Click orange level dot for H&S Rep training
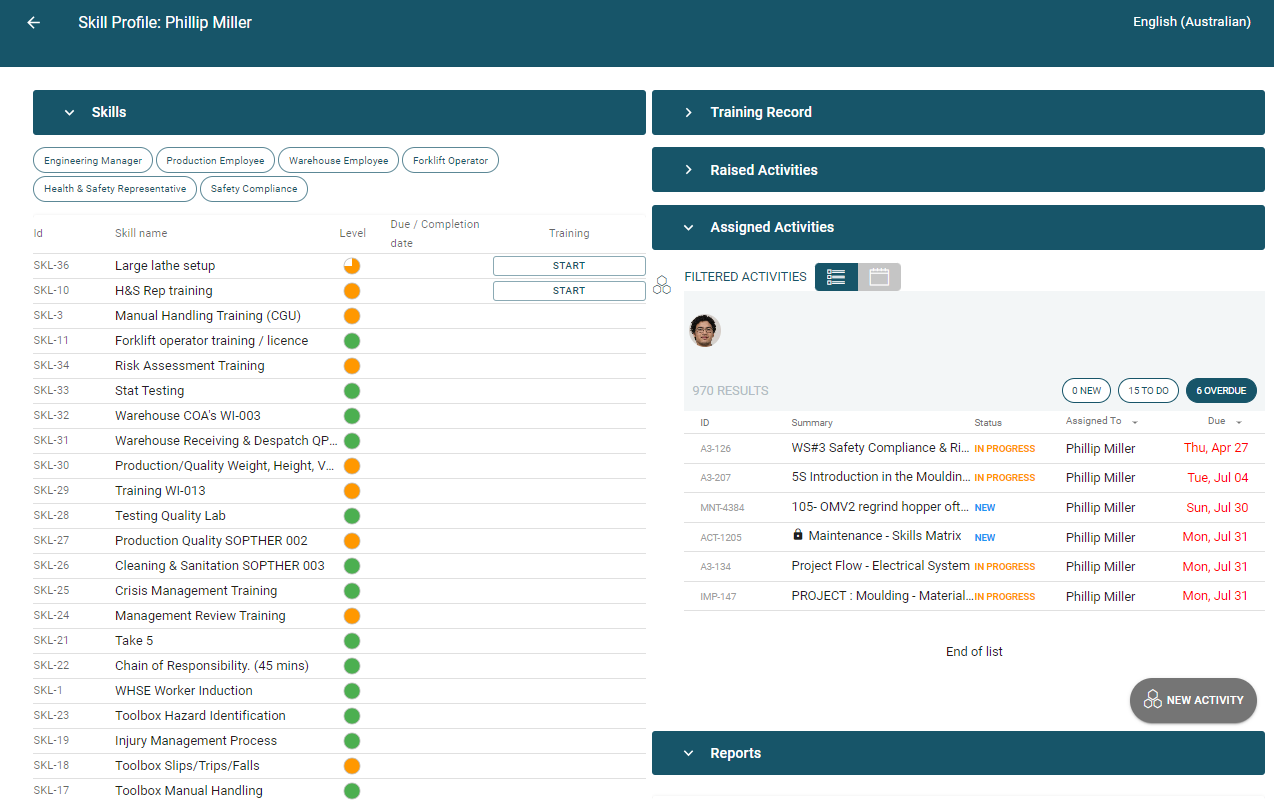The height and width of the screenshot is (803, 1274). tap(352, 291)
